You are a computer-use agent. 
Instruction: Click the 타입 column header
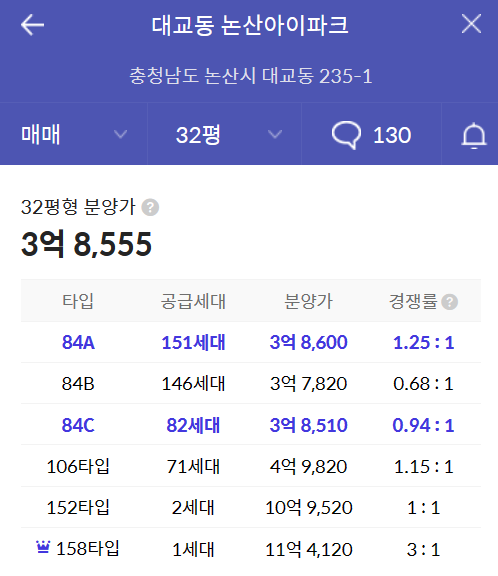click(78, 301)
